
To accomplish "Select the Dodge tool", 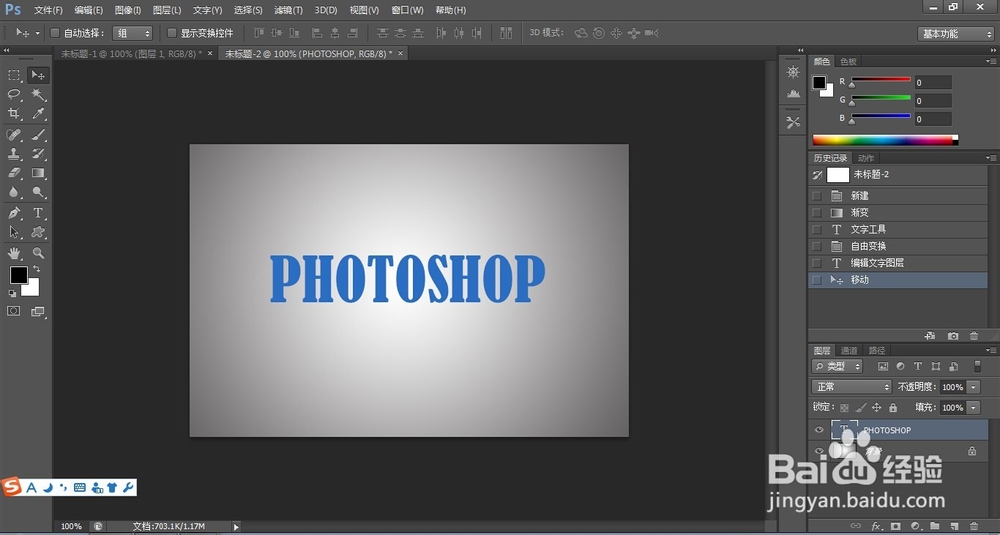I will tap(38, 192).
